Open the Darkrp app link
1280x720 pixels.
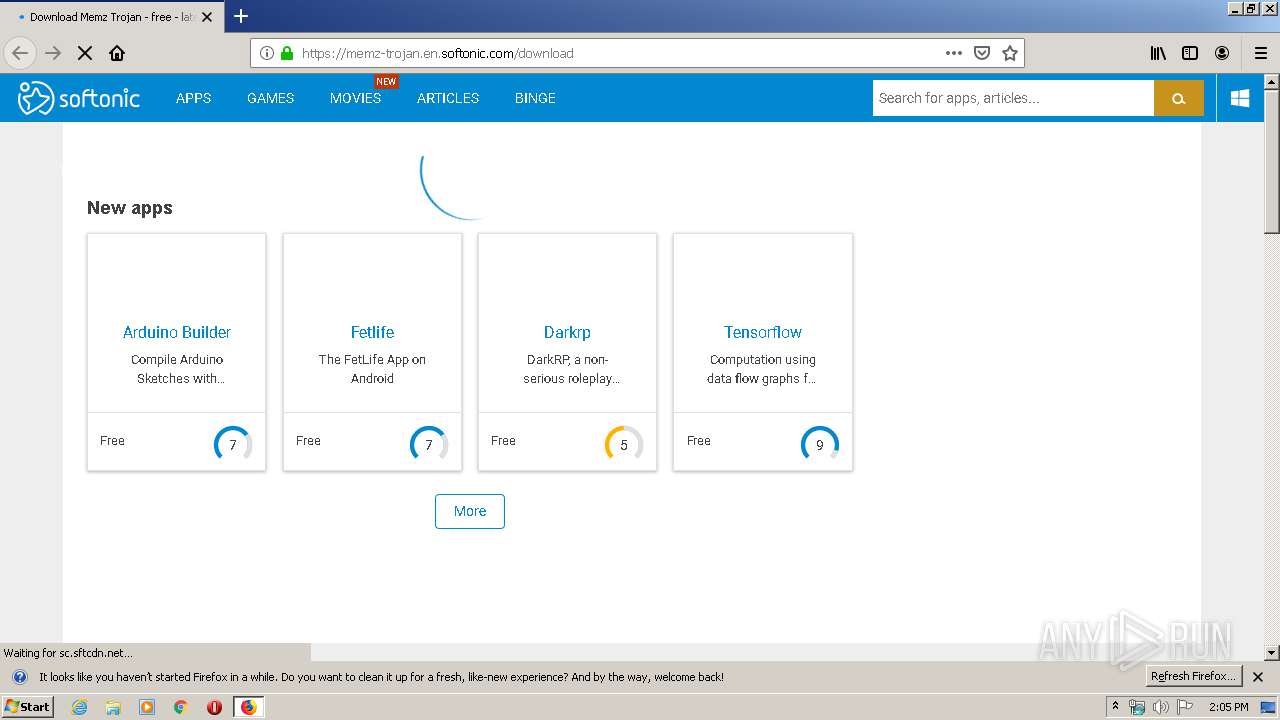(568, 332)
